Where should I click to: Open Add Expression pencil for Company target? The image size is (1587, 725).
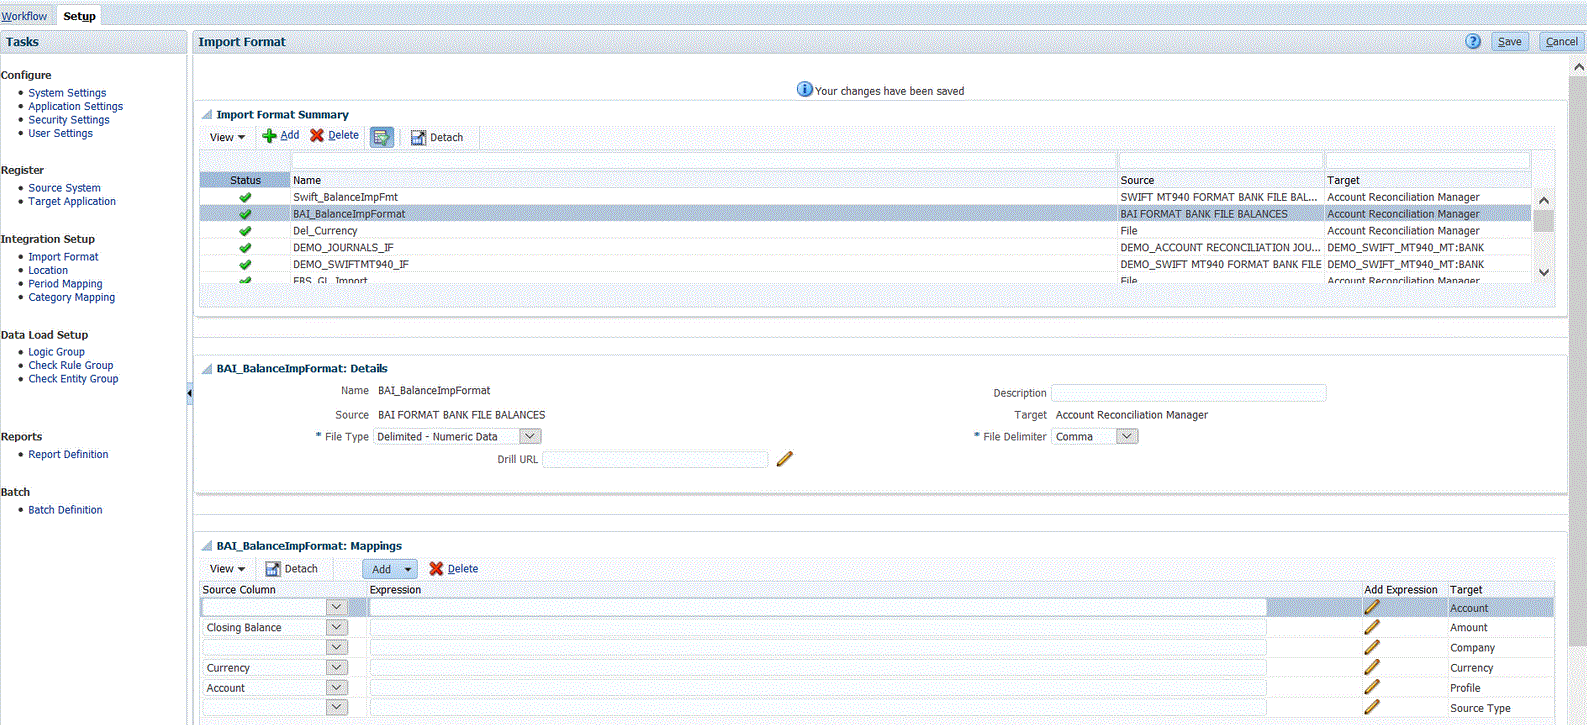1372,647
